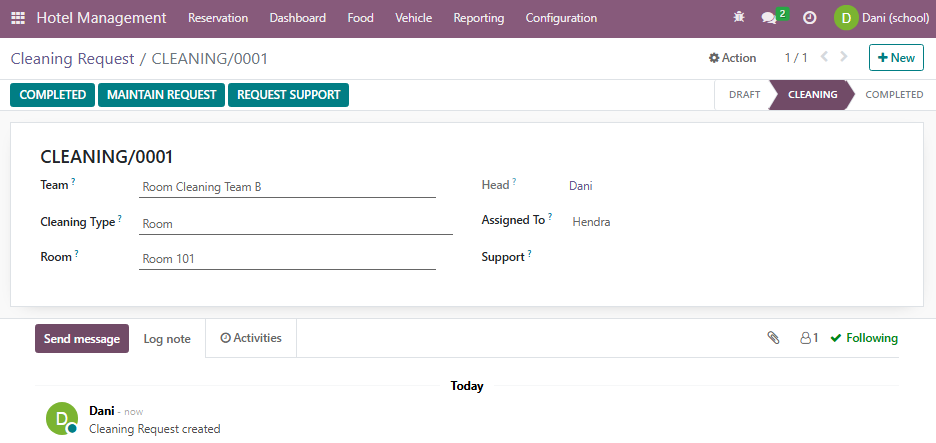Click Dani's user avatar in navbar
The width and height of the screenshot is (936, 443).
pyautogui.click(x=846, y=18)
